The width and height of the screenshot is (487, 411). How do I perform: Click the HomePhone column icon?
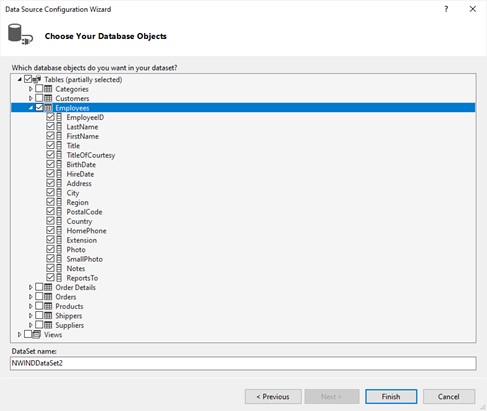pyautogui.click(x=59, y=231)
